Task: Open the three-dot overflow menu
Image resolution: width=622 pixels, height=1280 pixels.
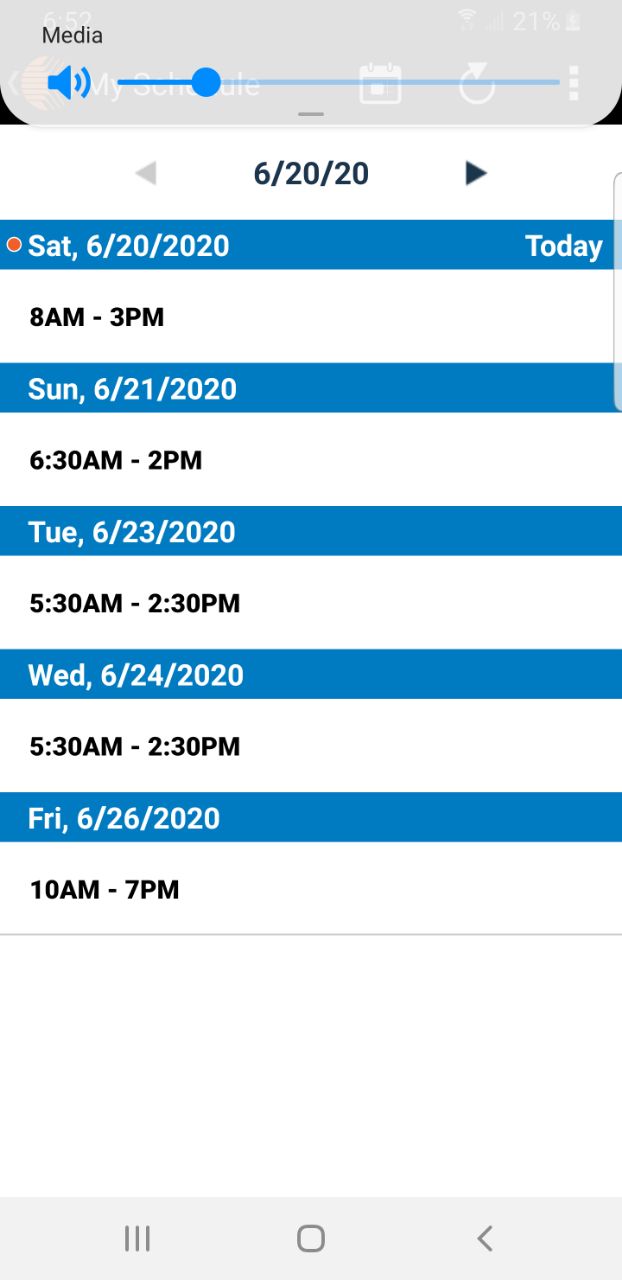Action: coord(573,84)
